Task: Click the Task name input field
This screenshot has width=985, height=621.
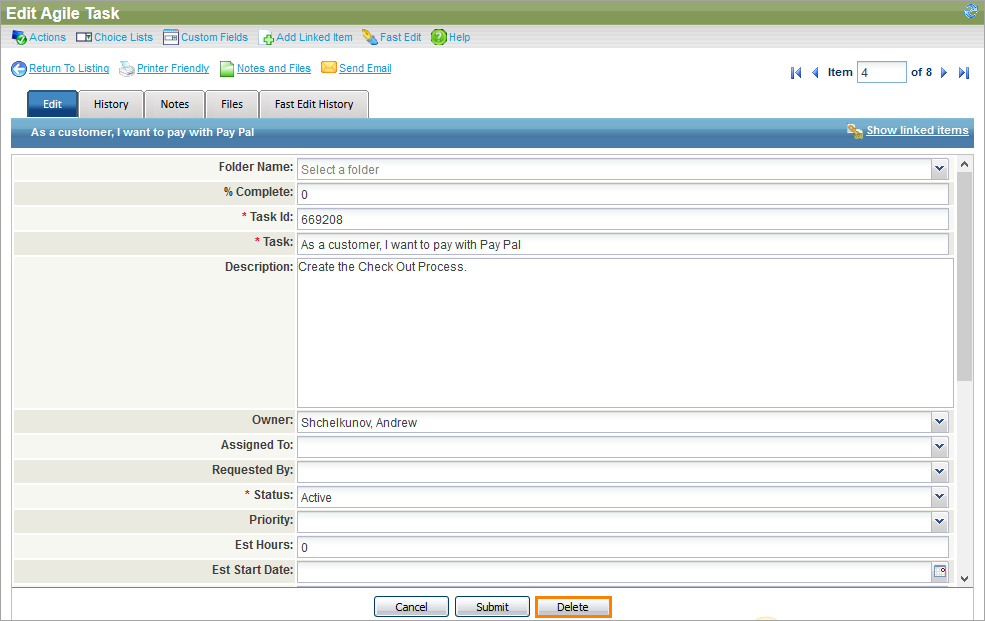Action: click(x=623, y=244)
